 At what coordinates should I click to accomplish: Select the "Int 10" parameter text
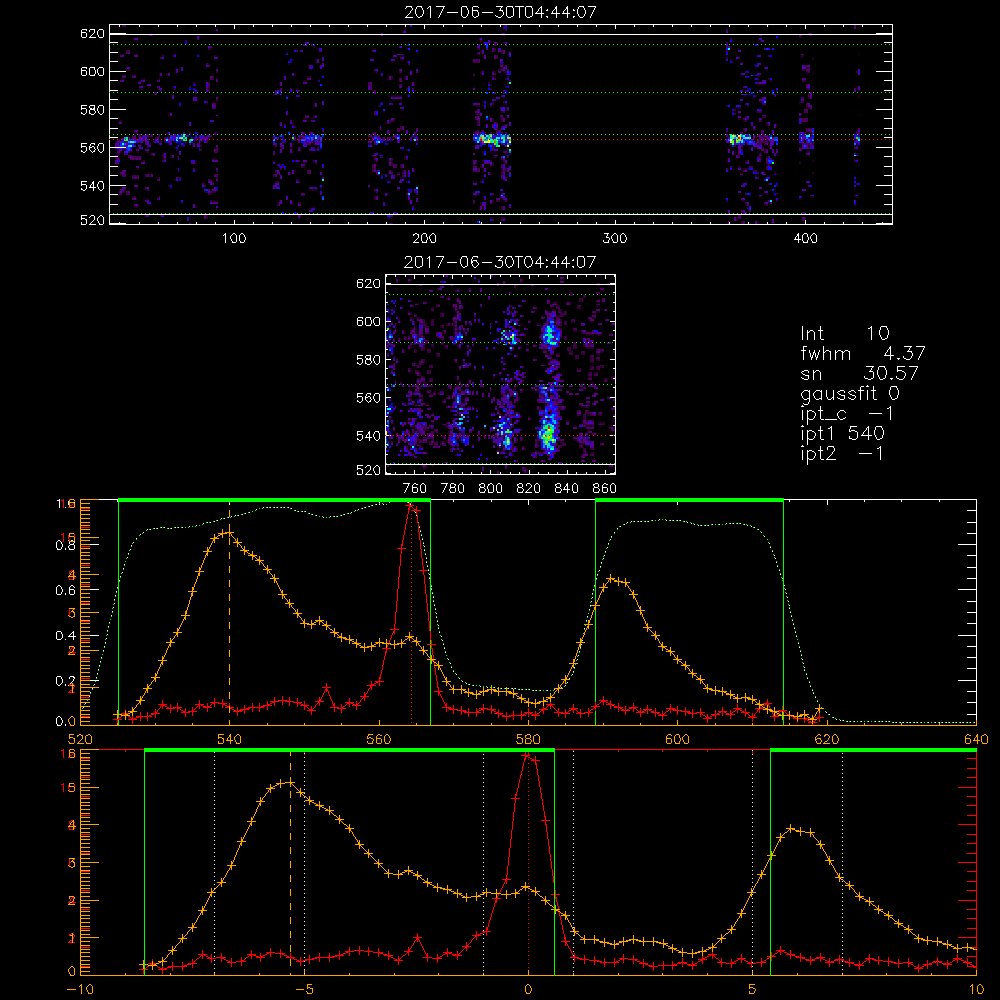(845, 333)
